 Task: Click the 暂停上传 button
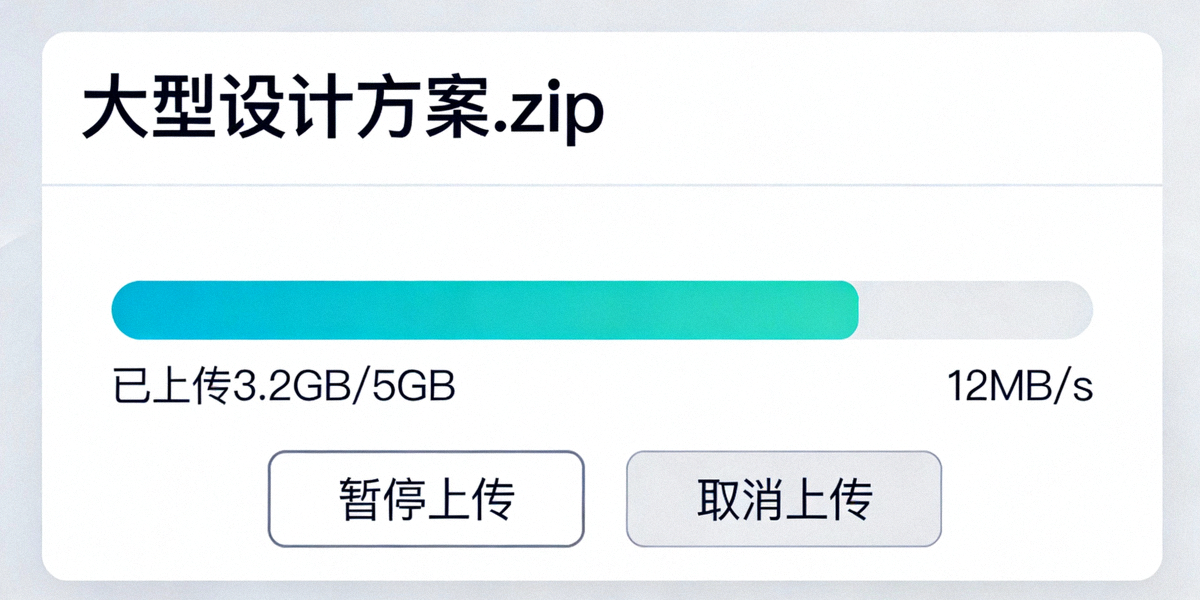pos(425,498)
